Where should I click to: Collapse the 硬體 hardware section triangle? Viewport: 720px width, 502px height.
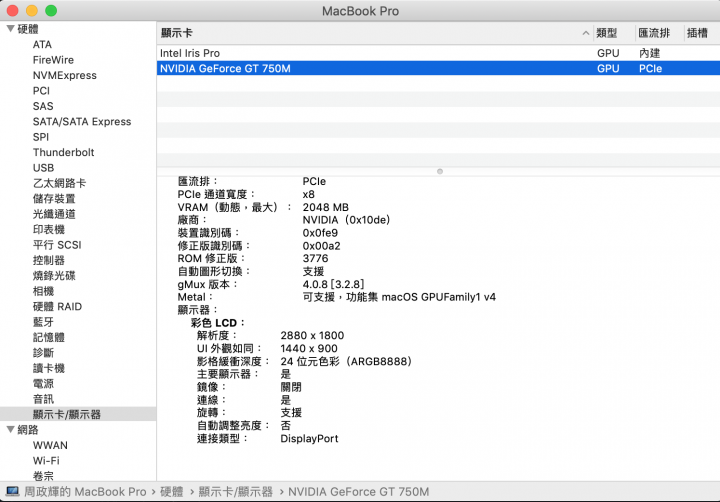coord(11,28)
